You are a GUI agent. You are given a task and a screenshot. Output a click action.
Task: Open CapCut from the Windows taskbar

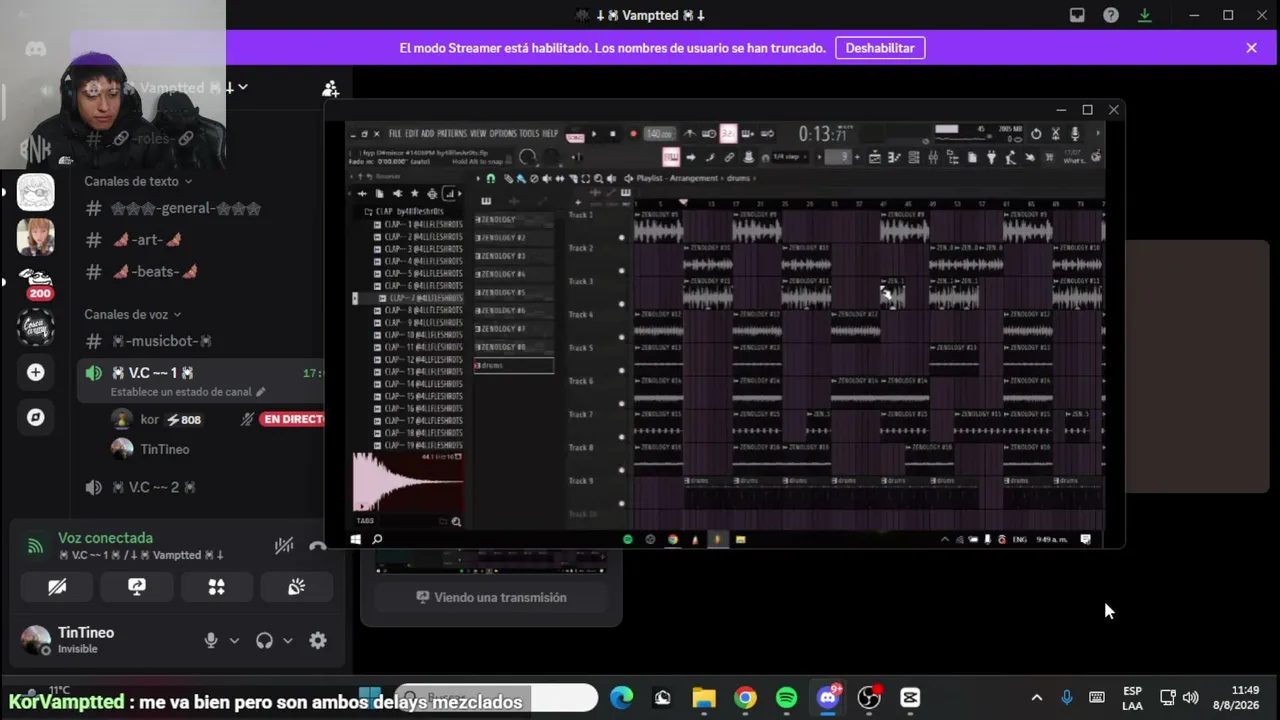tap(910, 698)
